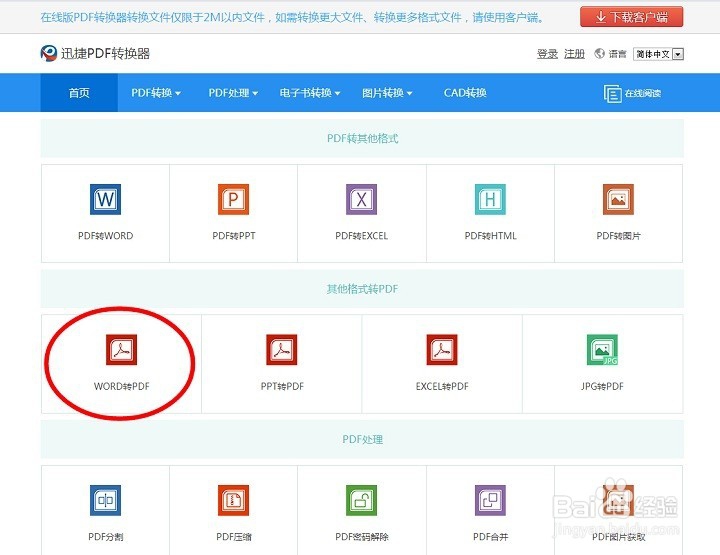Image resolution: width=720 pixels, height=555 pixels.
Task: Click the PDF转WORD label text
Action: click(106, 236)
